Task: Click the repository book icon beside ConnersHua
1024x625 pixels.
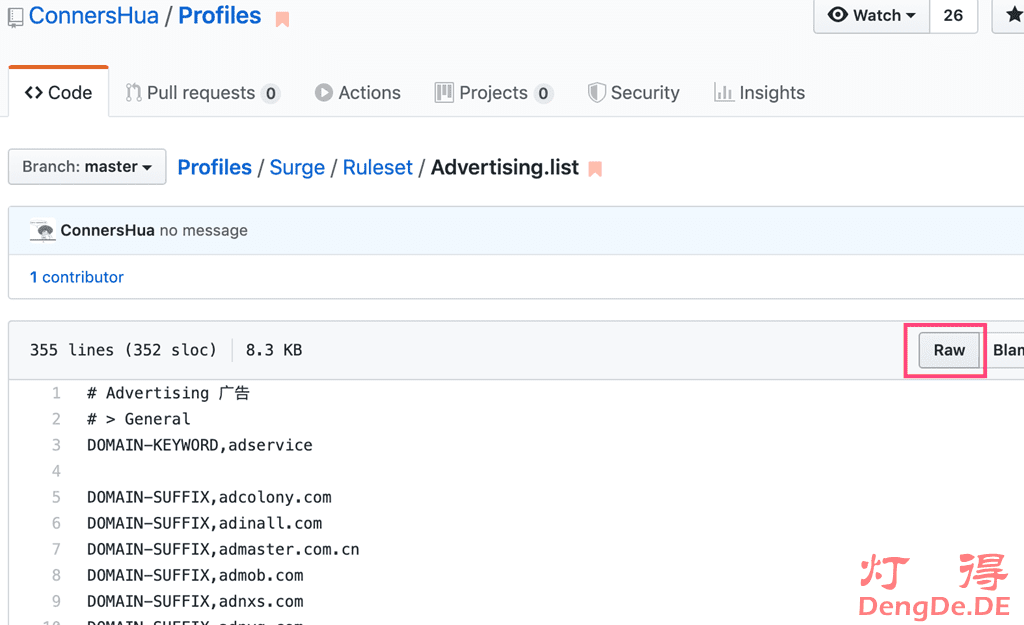Action: click(x=15, y=17)
